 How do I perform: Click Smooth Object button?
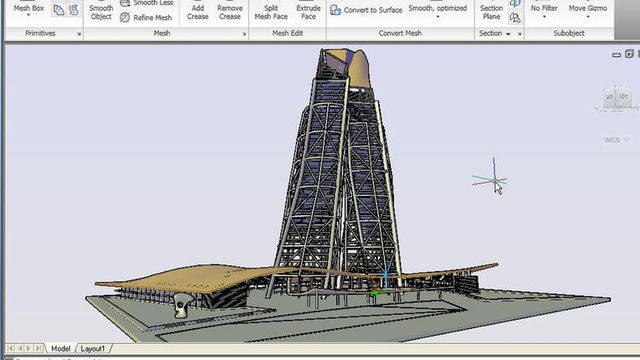point(101,12)
